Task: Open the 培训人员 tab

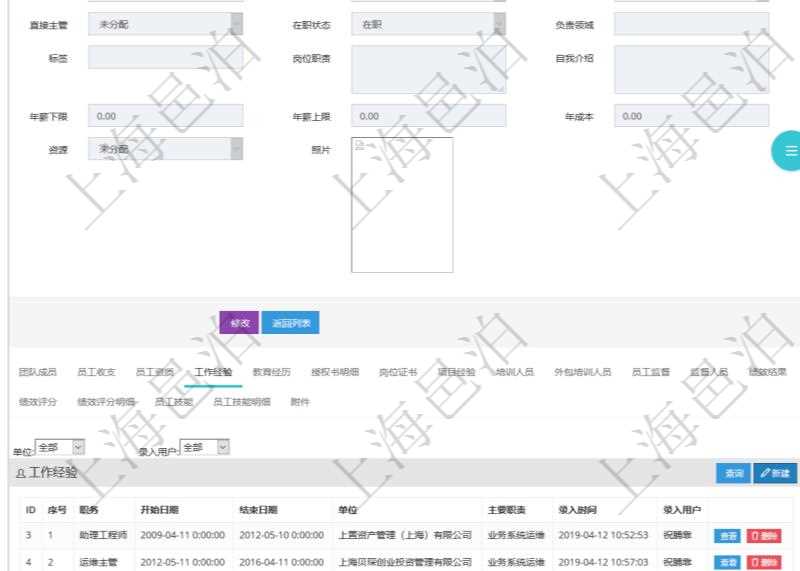Action: click(x=515, y=372)
